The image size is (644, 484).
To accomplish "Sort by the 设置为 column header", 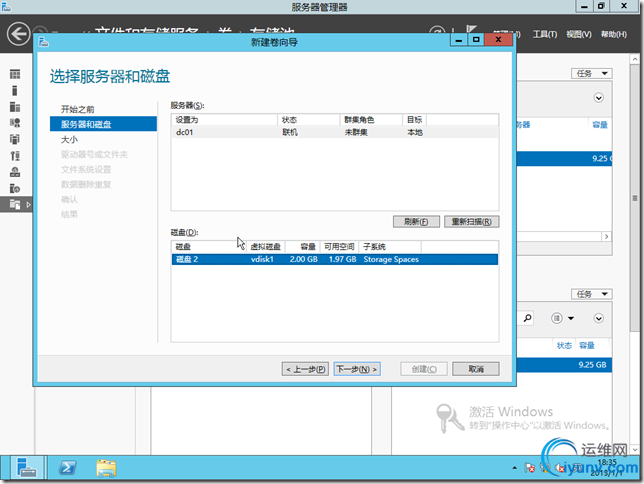I will point(224,120).
